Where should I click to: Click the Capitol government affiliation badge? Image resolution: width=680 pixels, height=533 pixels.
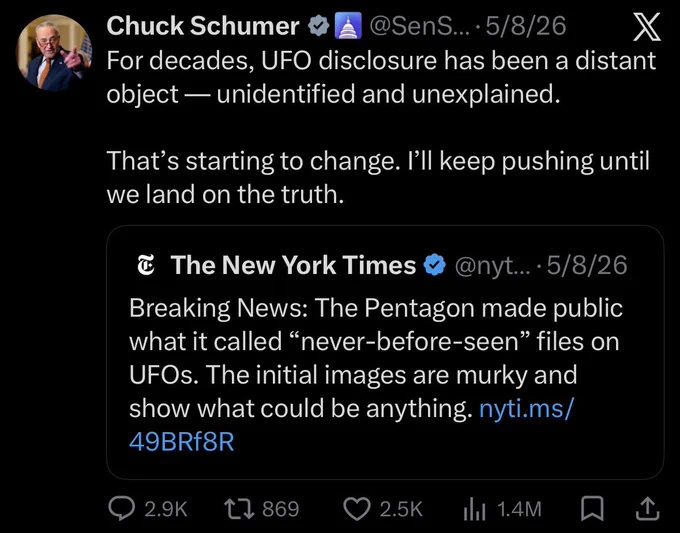(x=349, y=26)
